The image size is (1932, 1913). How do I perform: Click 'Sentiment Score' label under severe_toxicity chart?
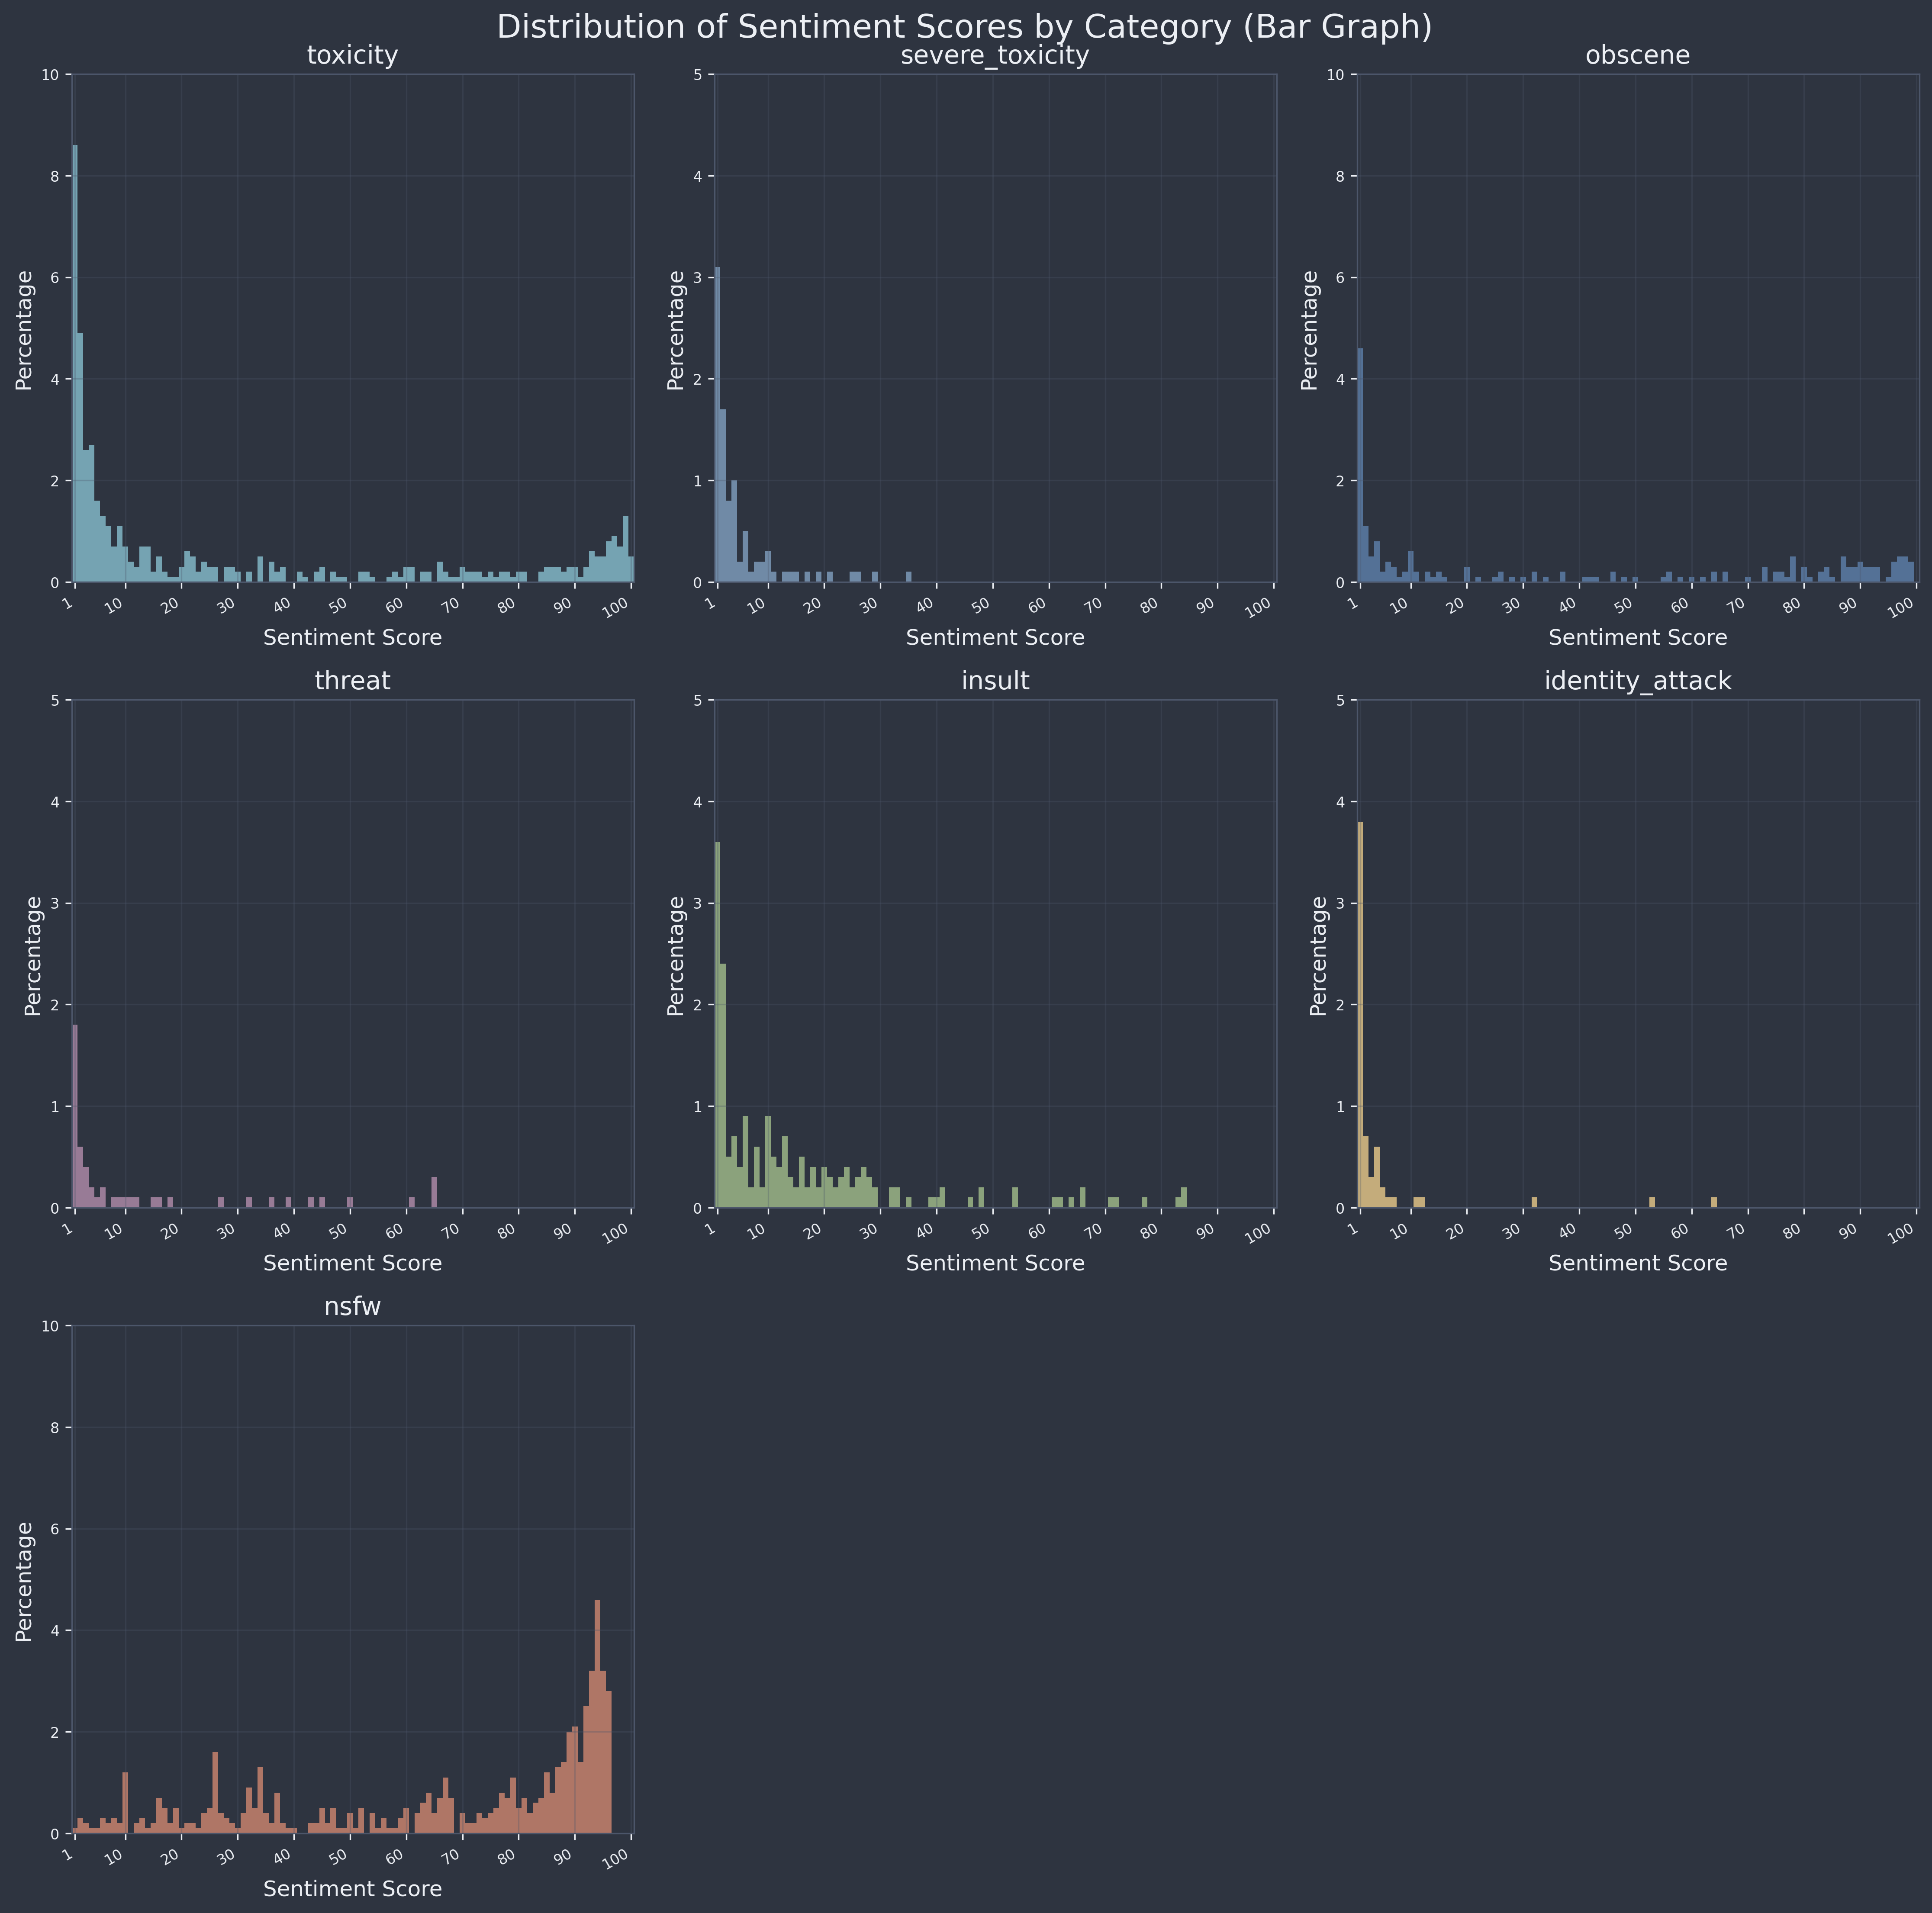[x=995, y=637]
